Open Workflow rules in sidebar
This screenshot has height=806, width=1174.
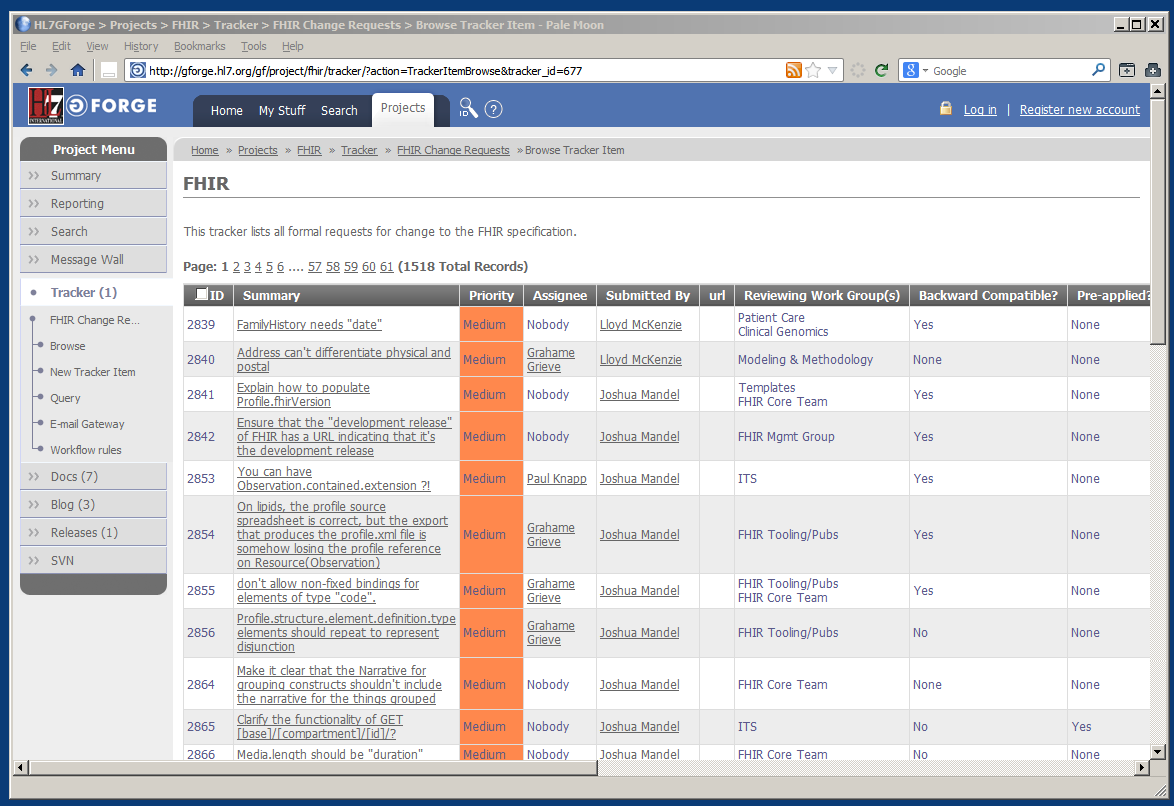pyautogui.click(x=85, y=450)
